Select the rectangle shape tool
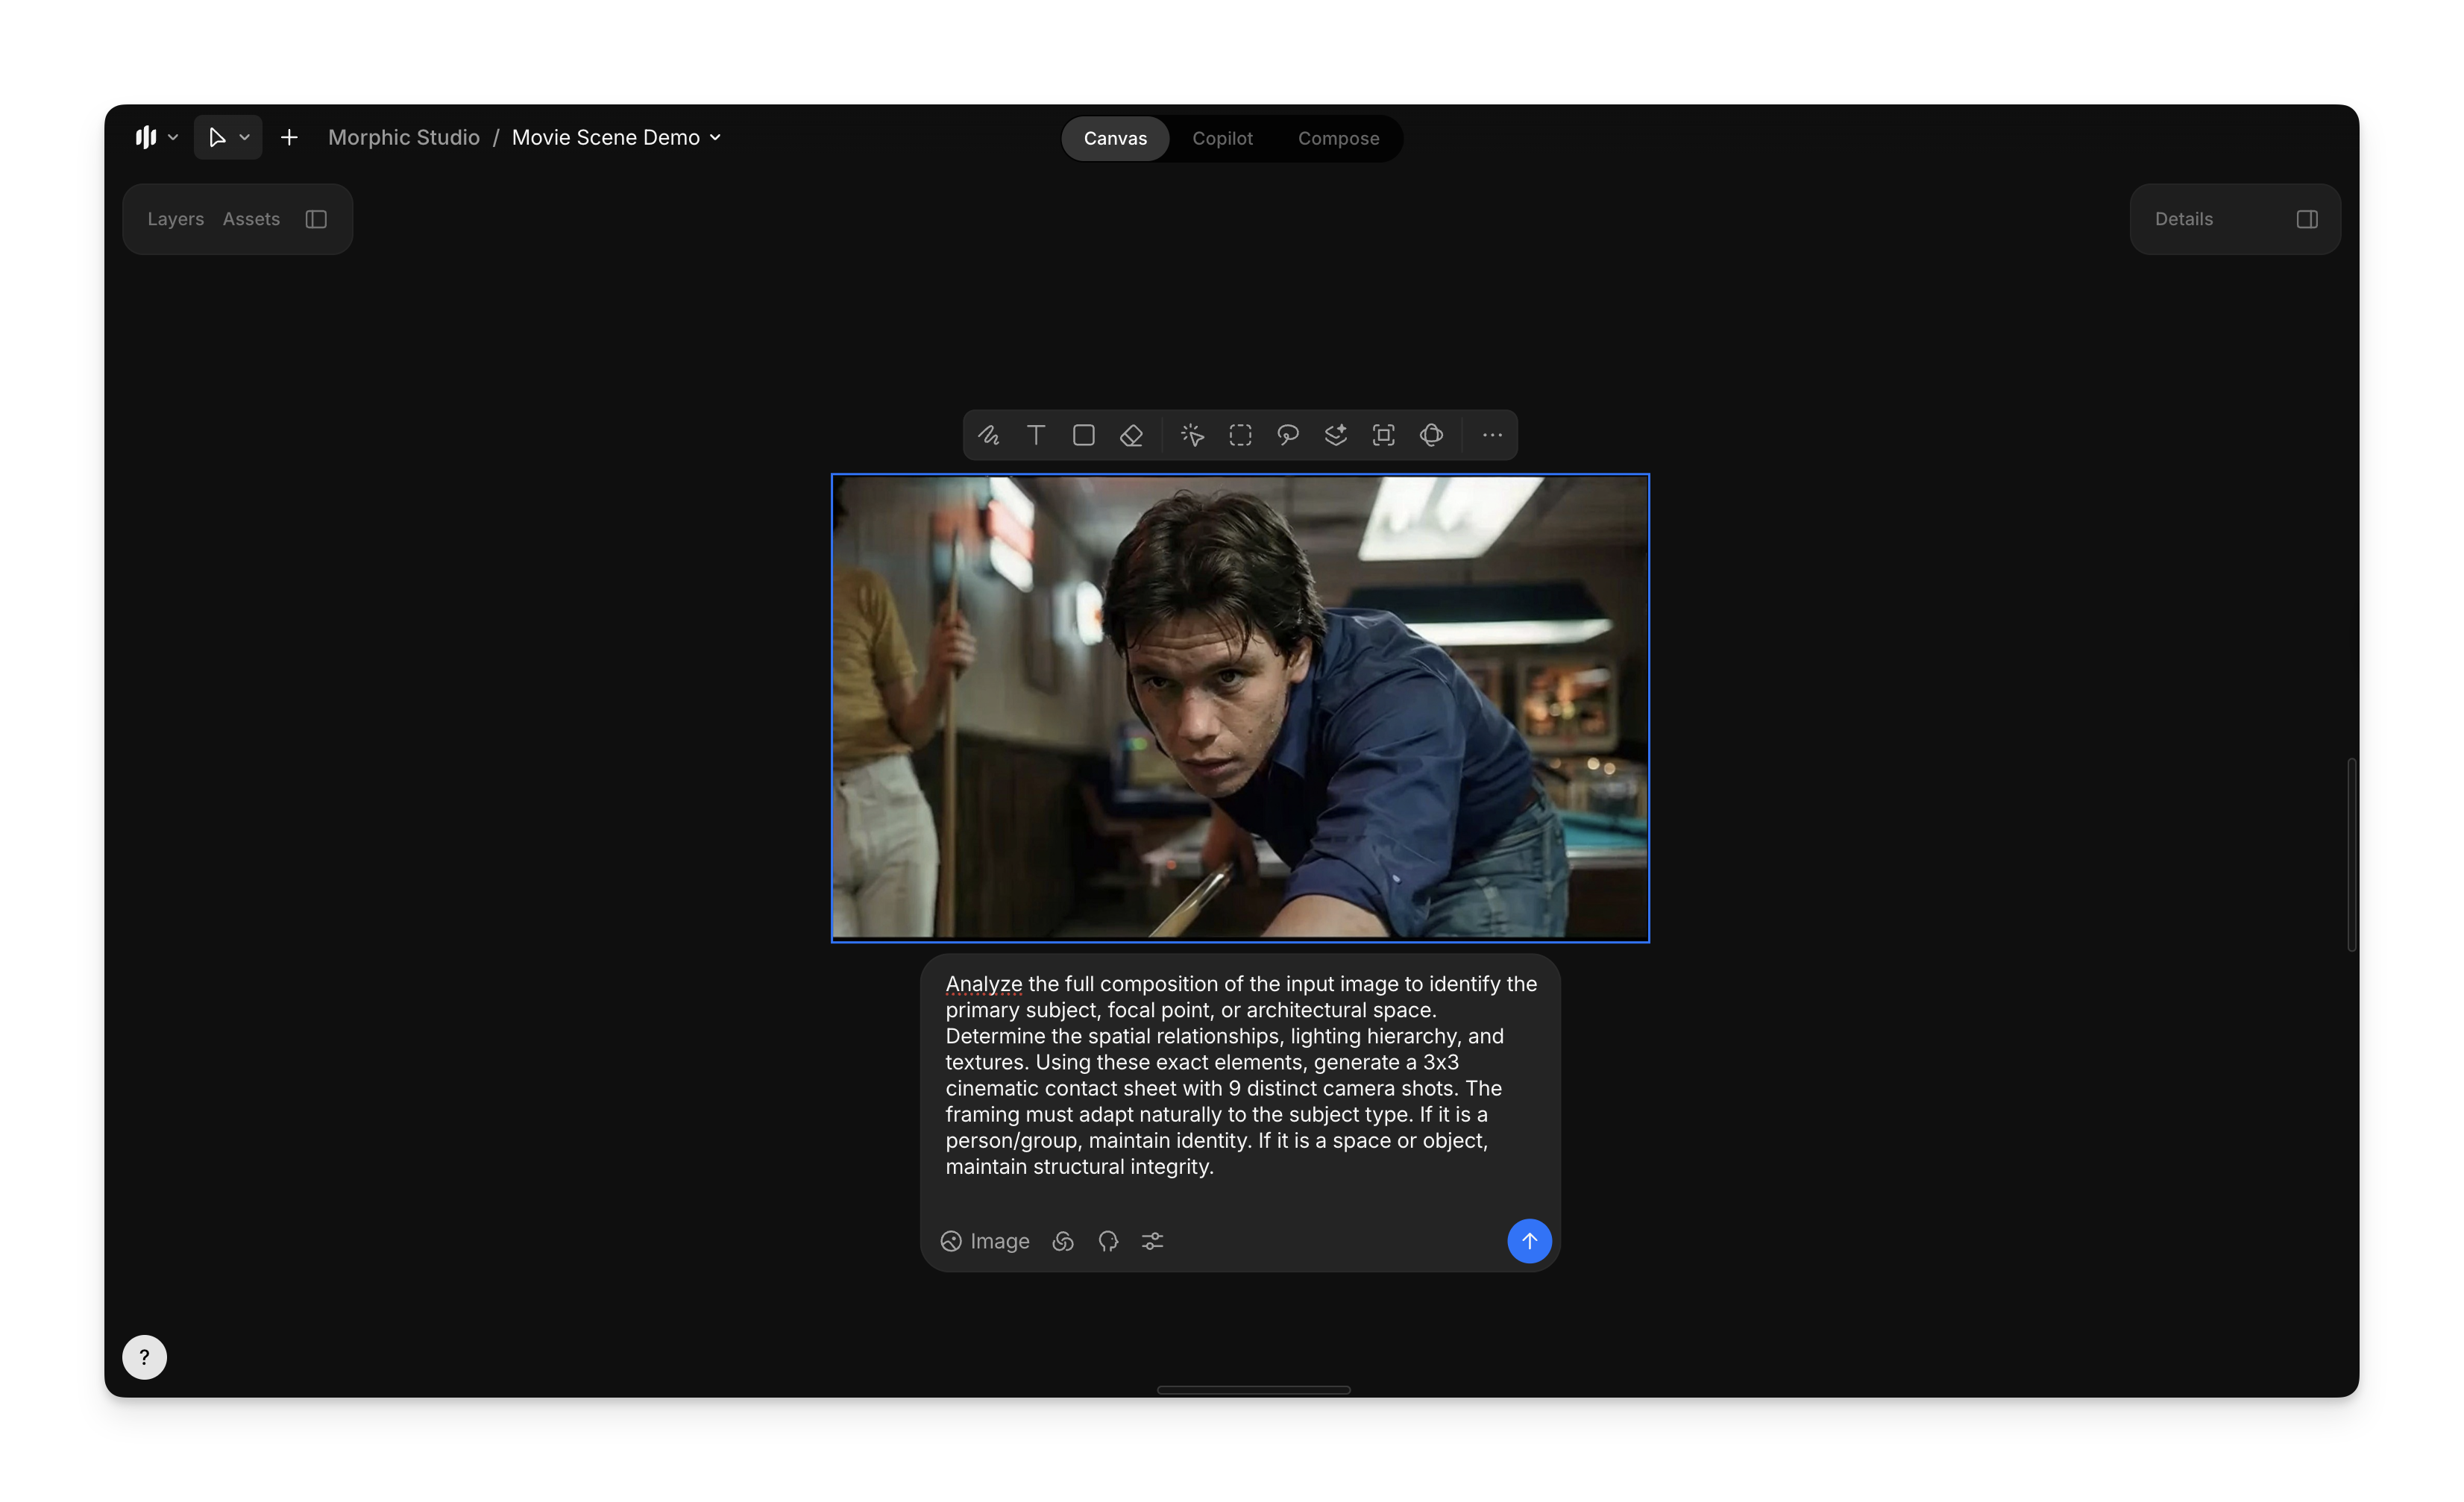Screen dimensions: 2464x1502 click(1083, 435)
